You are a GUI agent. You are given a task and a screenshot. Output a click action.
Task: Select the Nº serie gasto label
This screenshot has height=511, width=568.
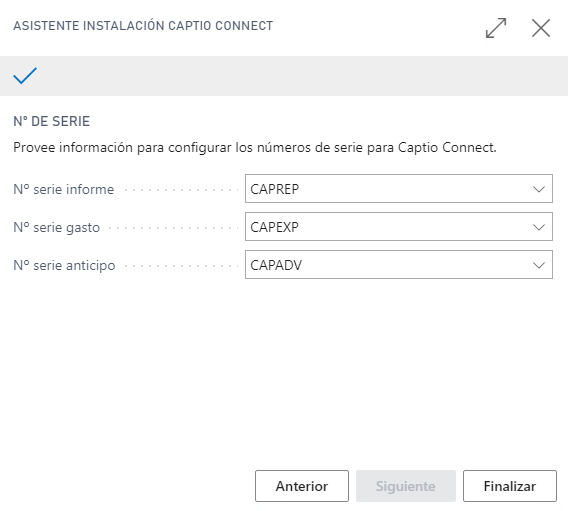(x=57, y=227)
